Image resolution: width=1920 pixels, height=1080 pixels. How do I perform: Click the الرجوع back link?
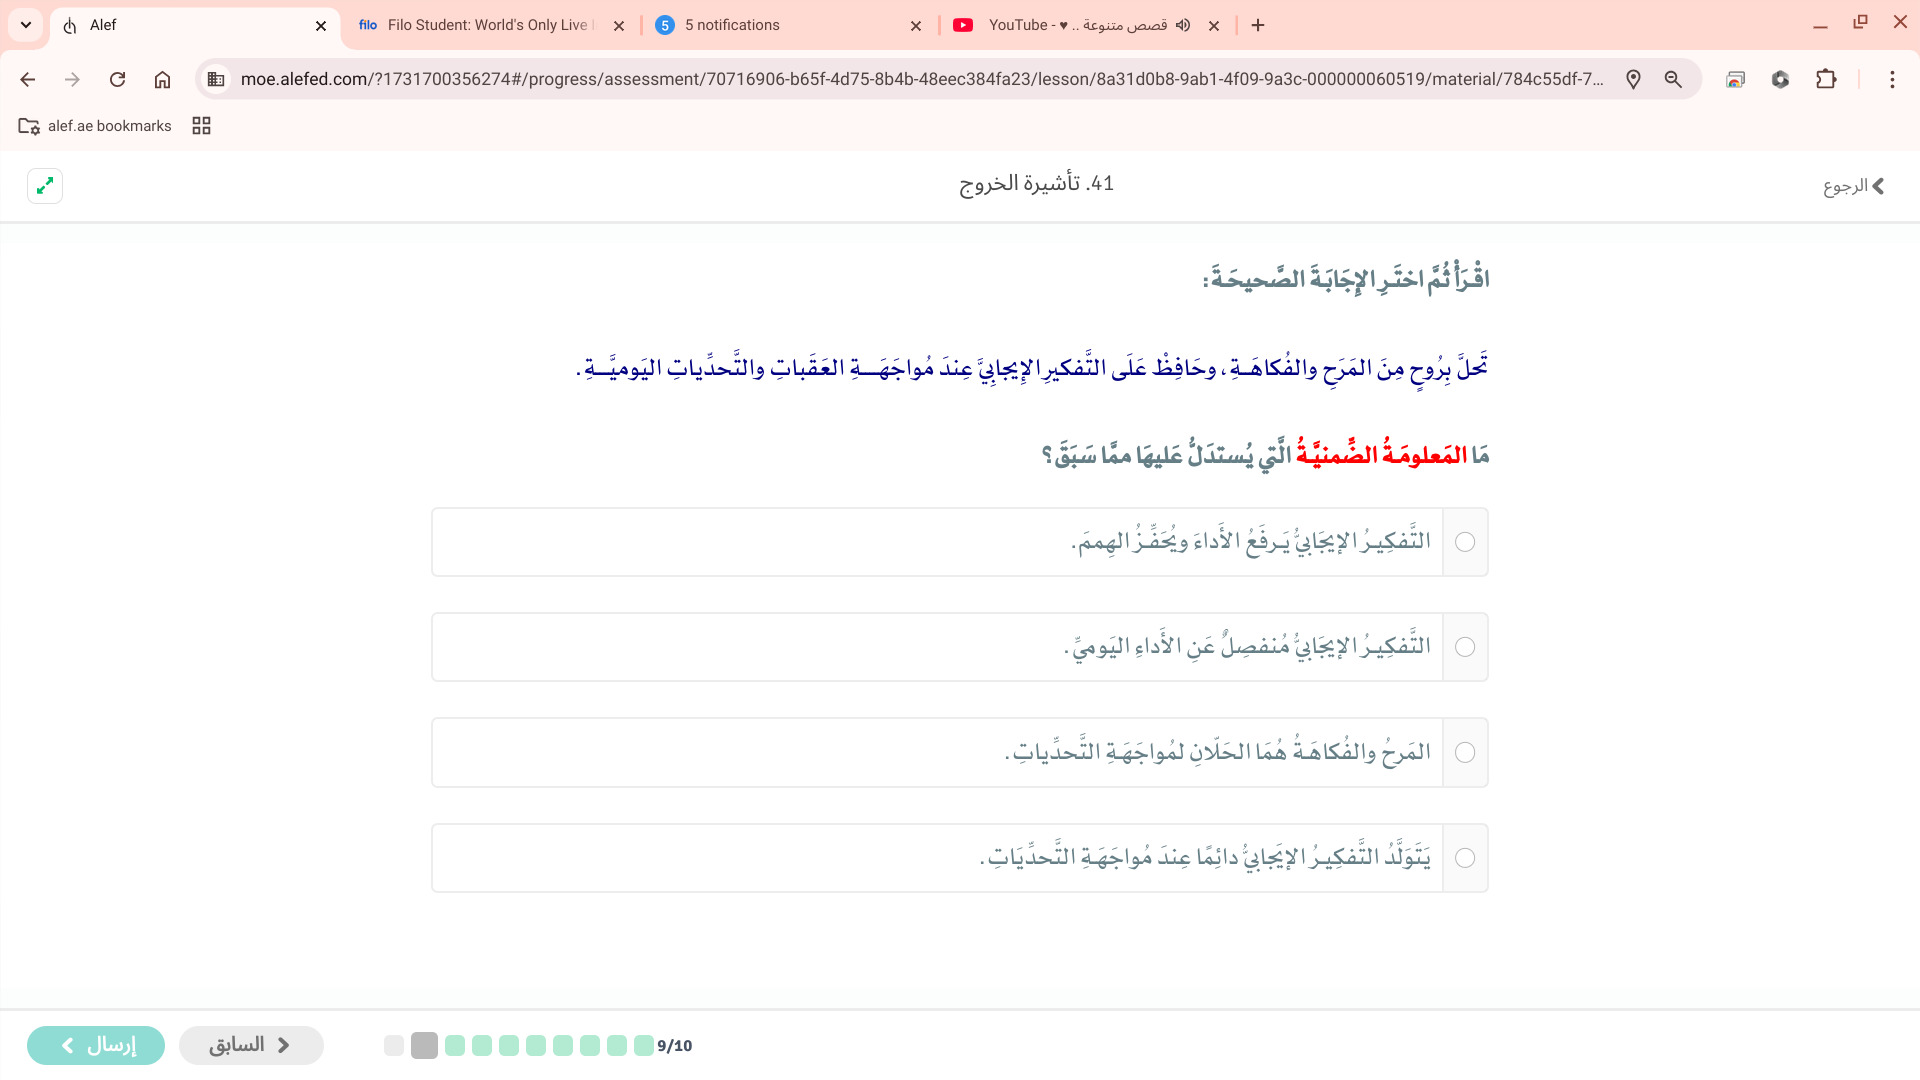click(1854, 186)
